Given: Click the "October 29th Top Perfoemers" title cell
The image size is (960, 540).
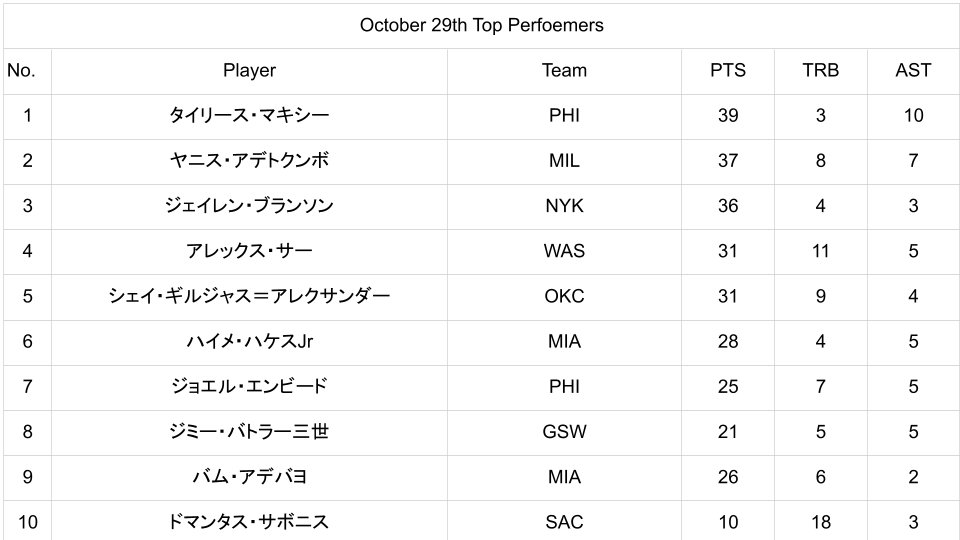Looking at the screenshot, I should pos(481,25).
